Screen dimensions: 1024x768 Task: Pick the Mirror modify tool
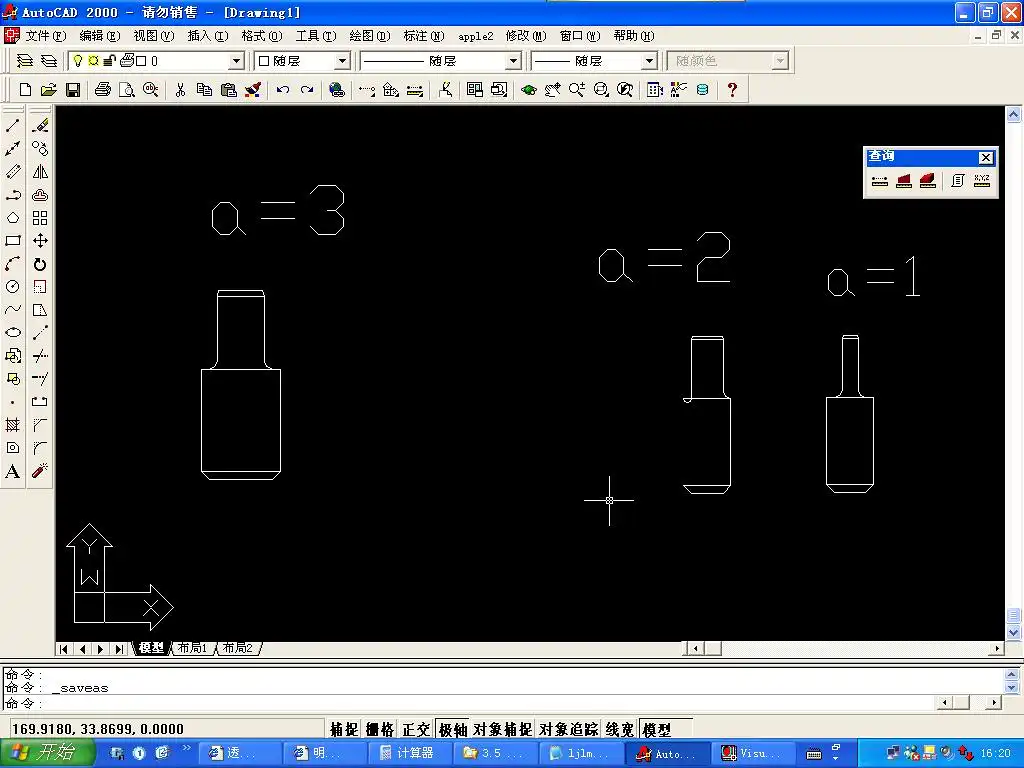pos(40,172)
